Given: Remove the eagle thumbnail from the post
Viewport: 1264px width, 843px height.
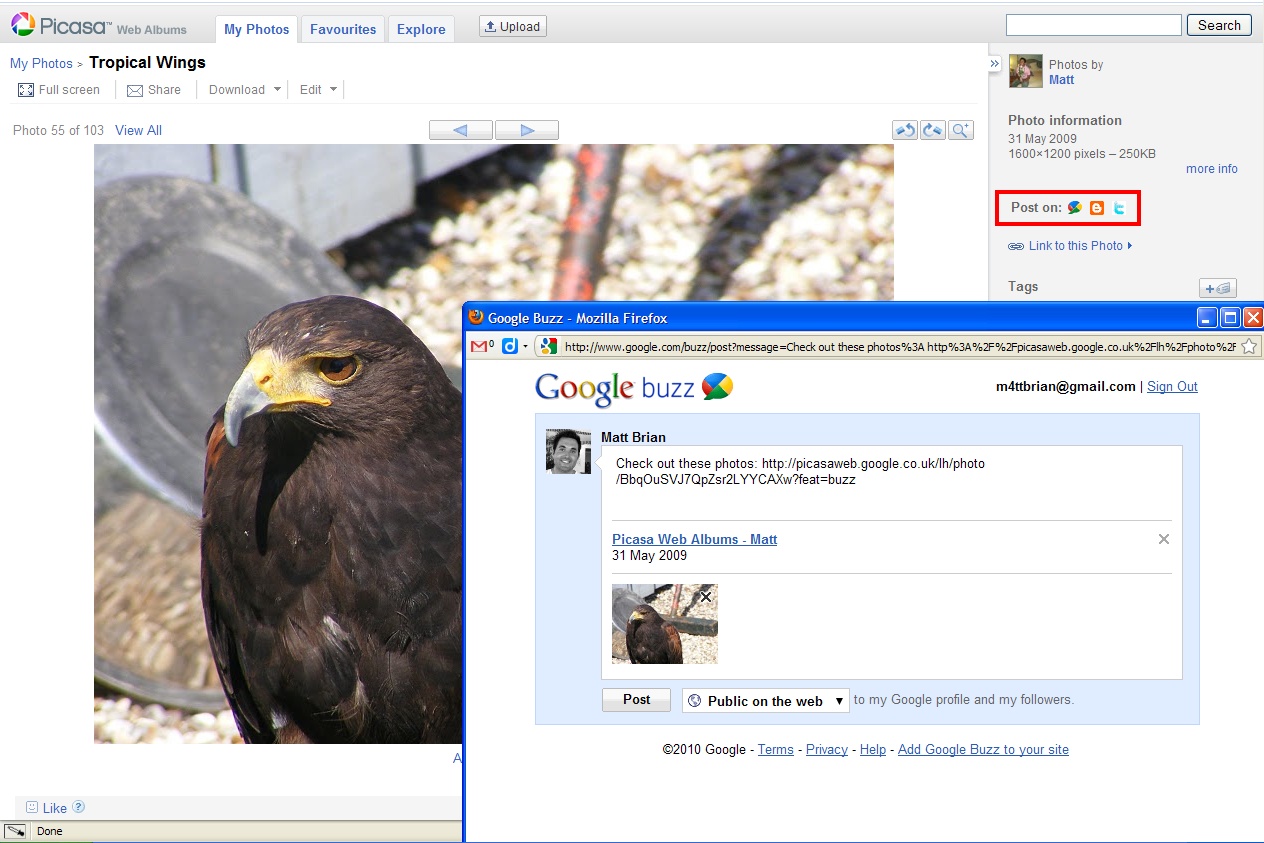Looking at the screenshot, I should tap(706, 597).
